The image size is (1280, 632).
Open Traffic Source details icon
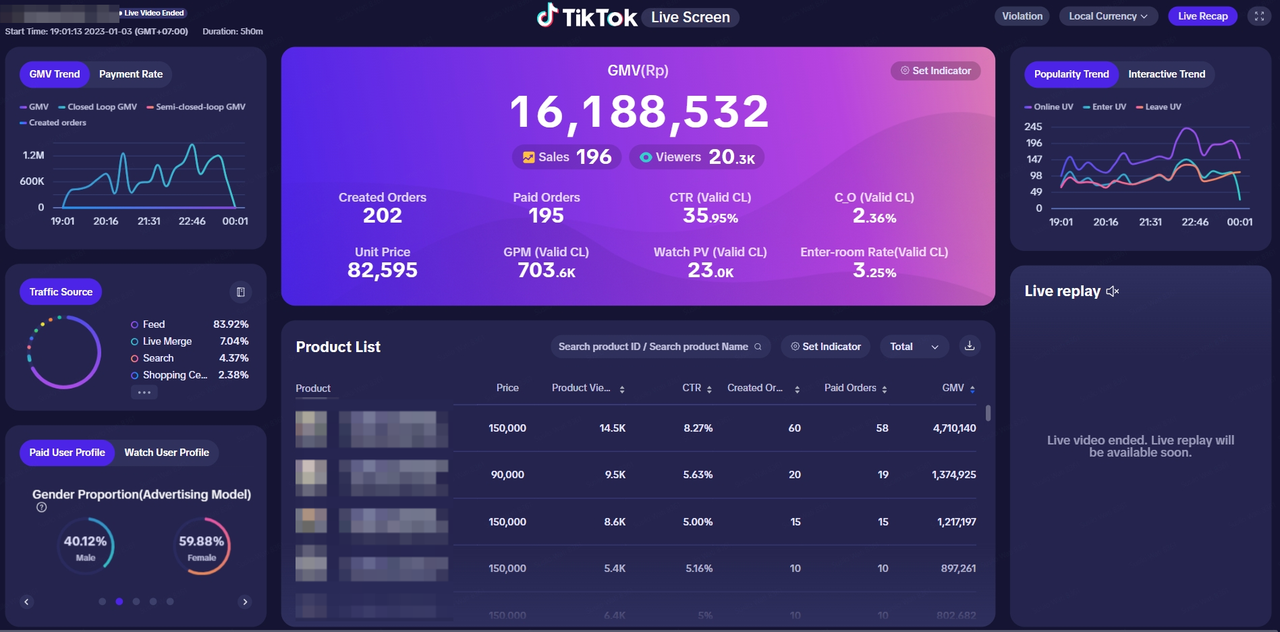(240, 292)
